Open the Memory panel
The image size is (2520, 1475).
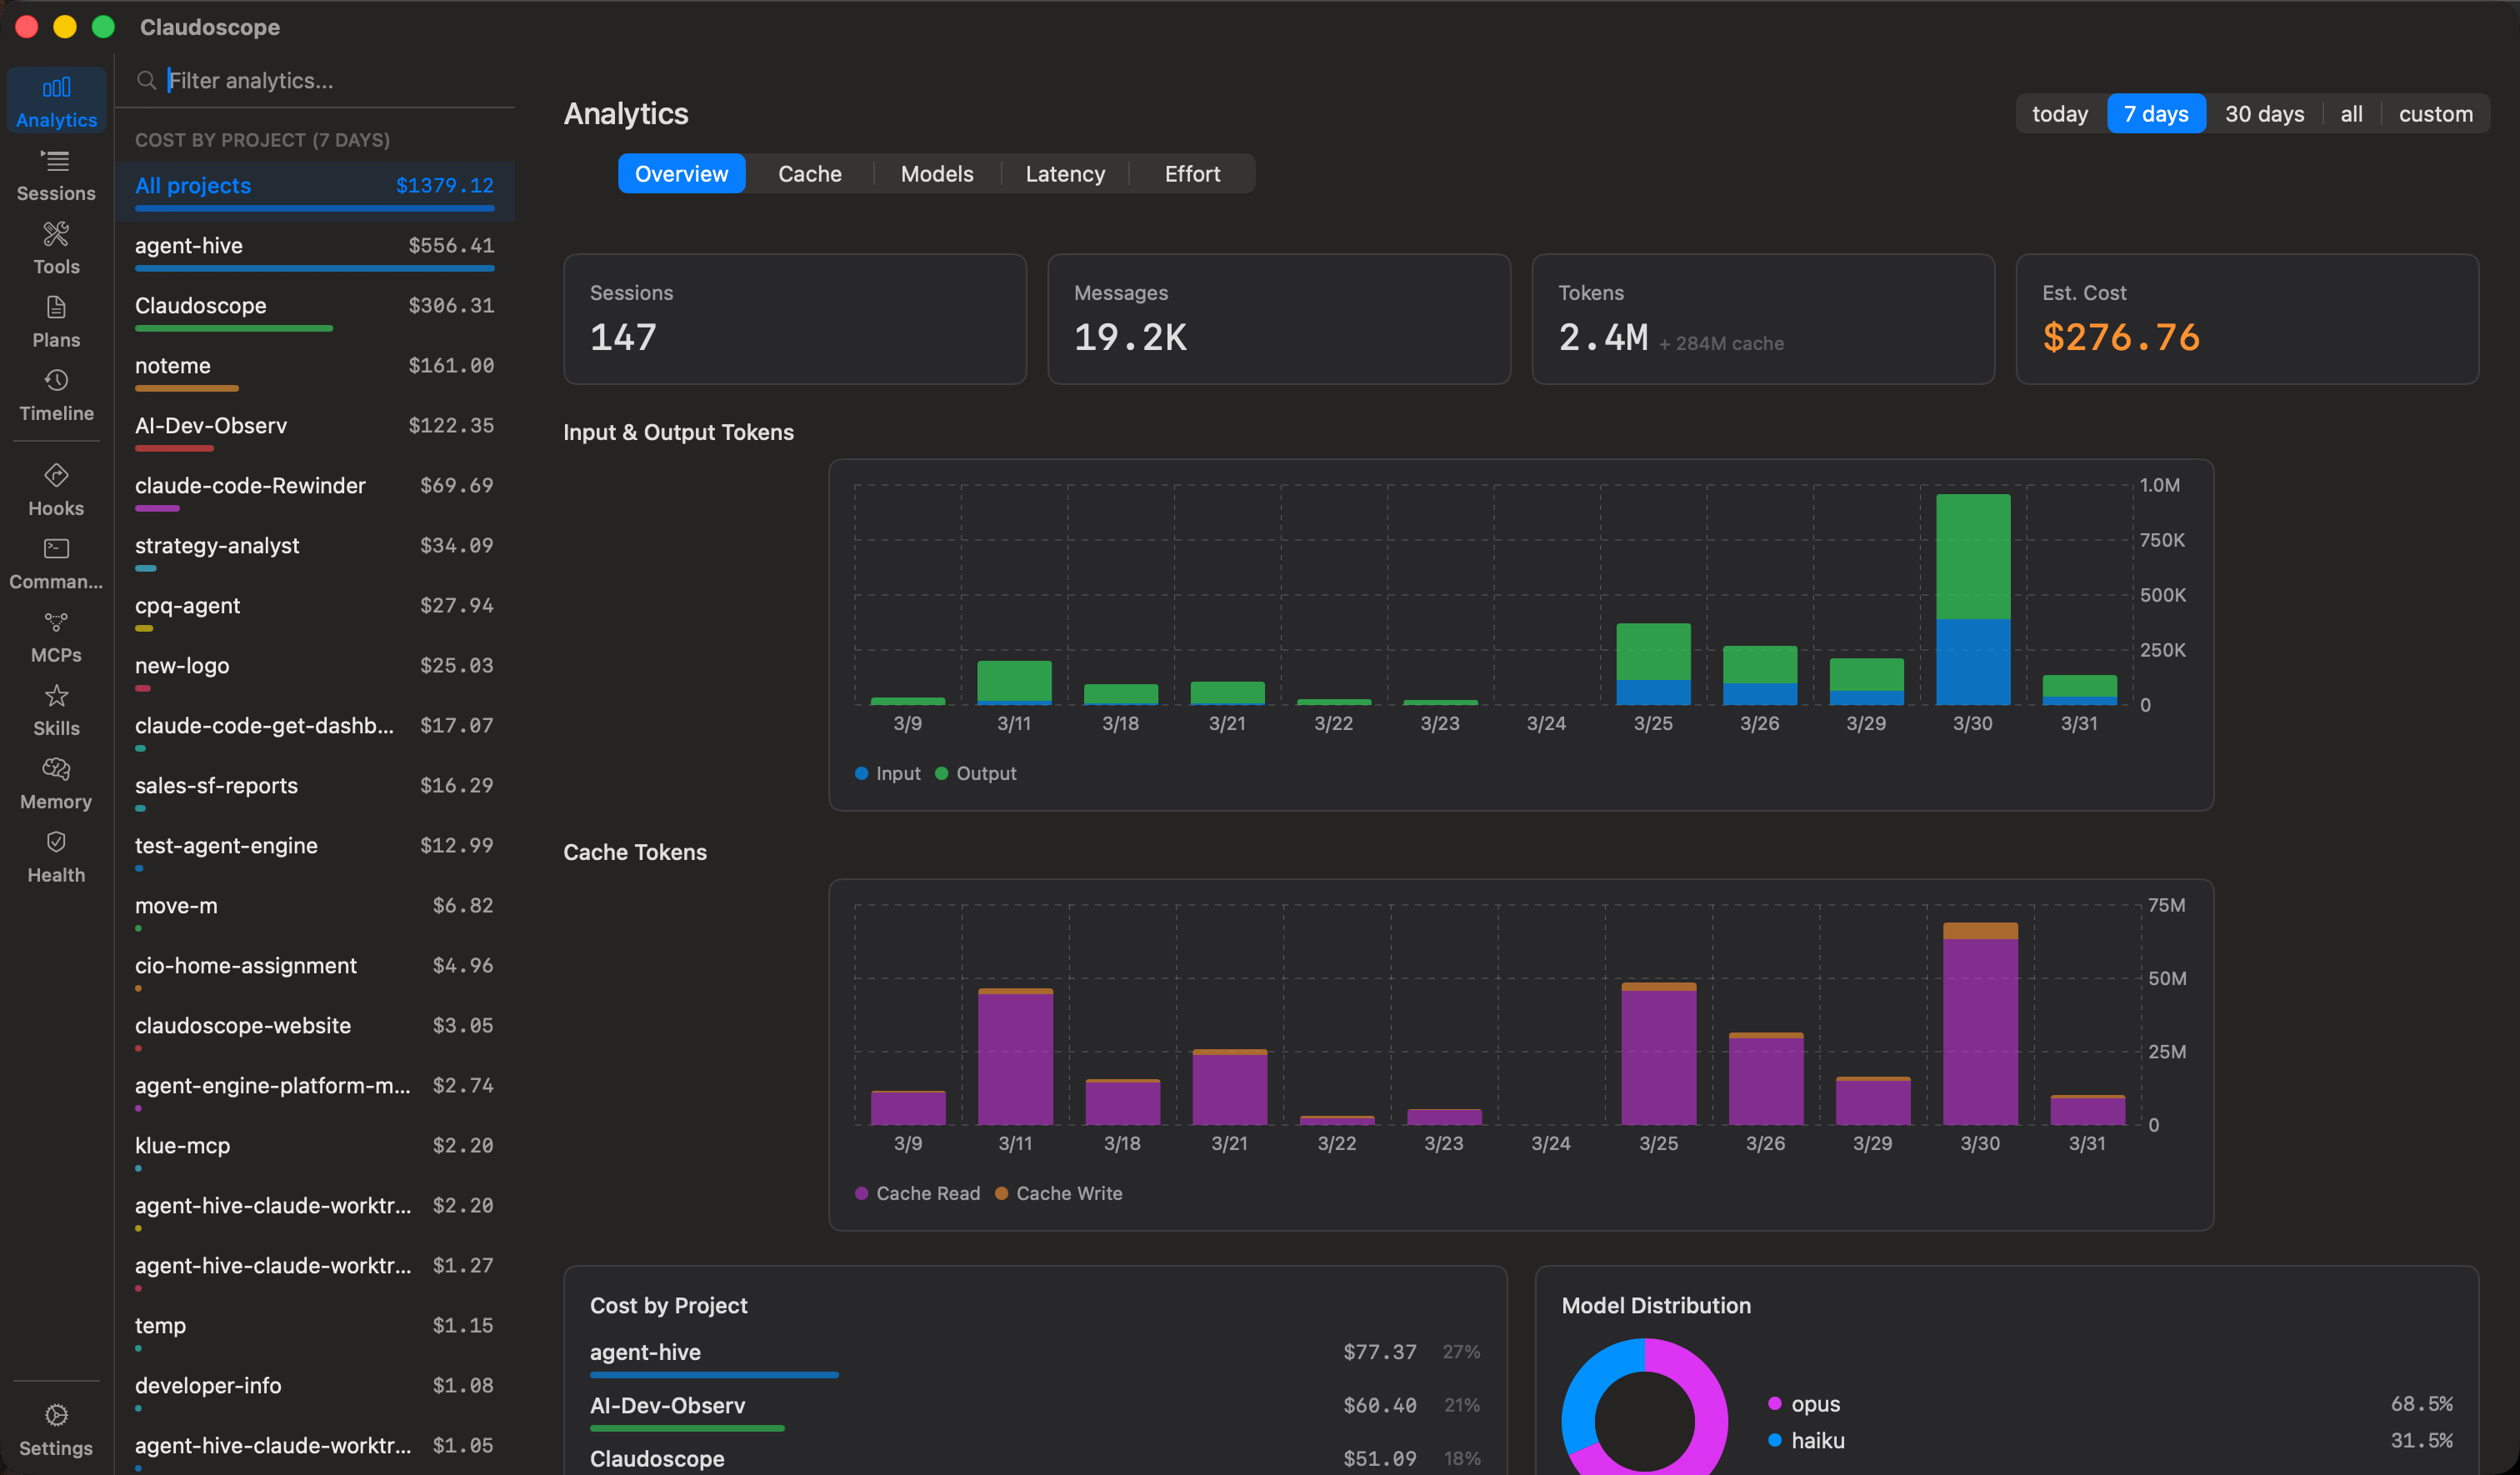coord(55,784)
